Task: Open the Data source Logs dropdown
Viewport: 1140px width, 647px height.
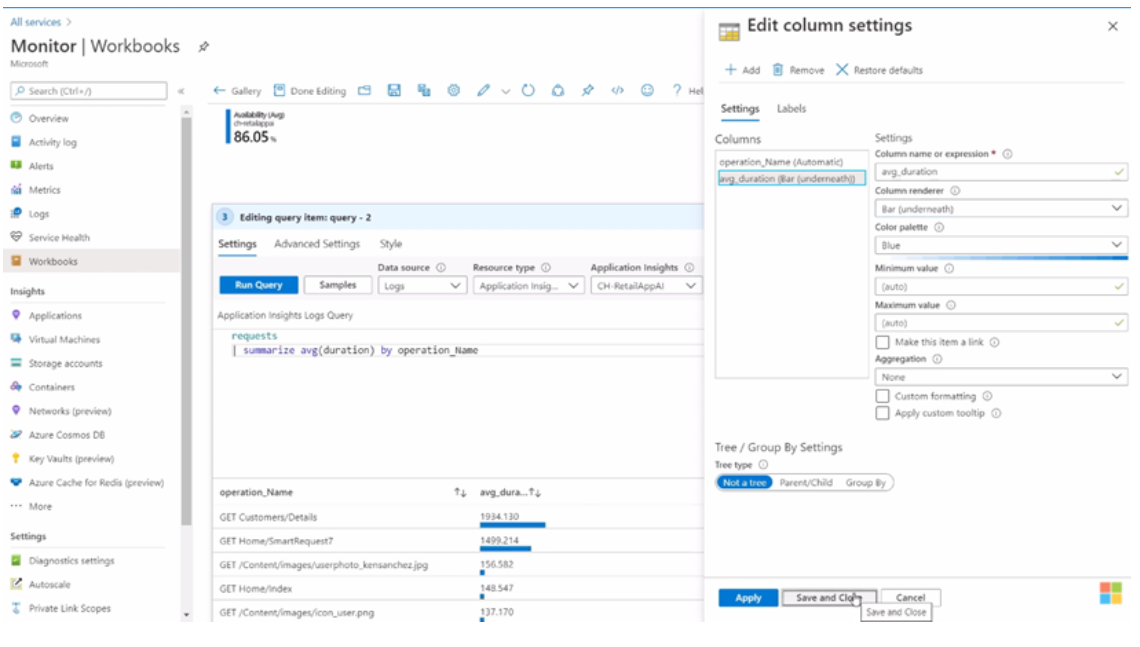Action: click(x=422, y=286)
